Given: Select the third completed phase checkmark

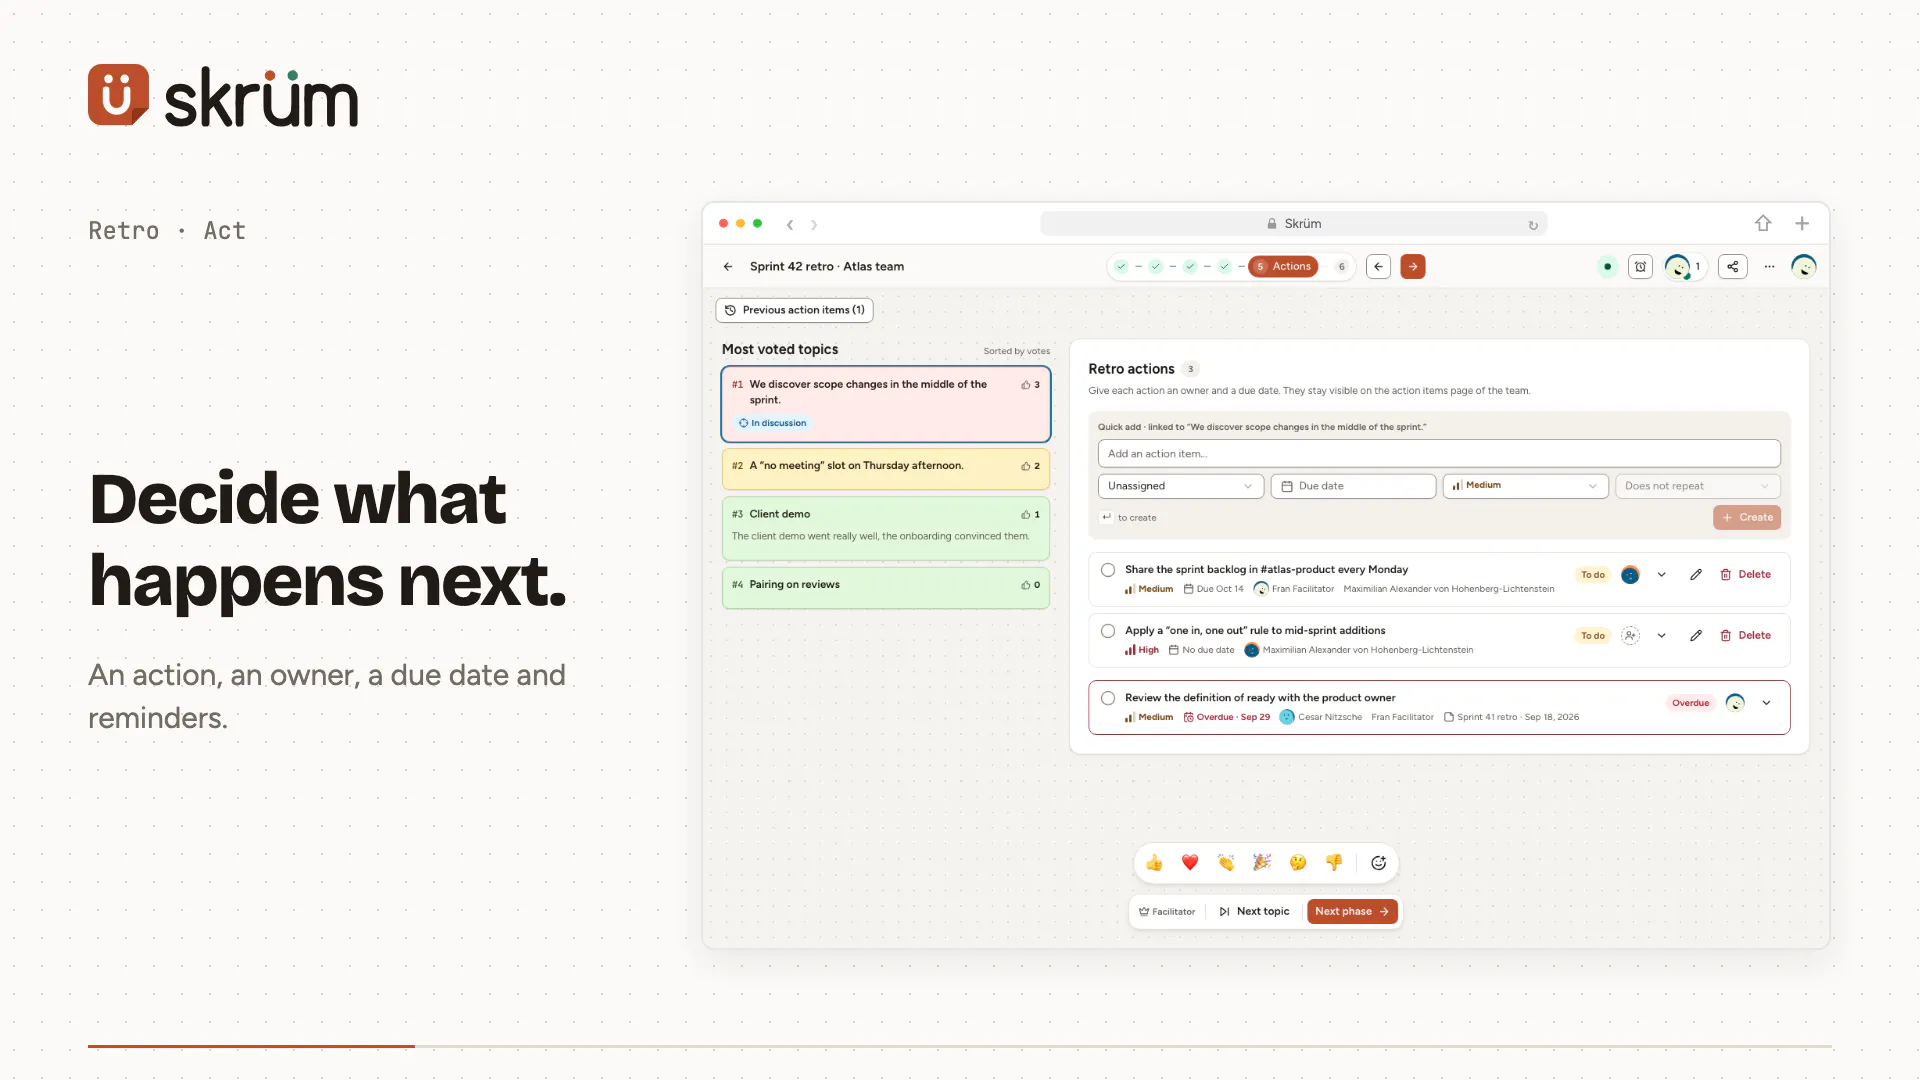Looking at the screenshot, I should point(1190,267).
